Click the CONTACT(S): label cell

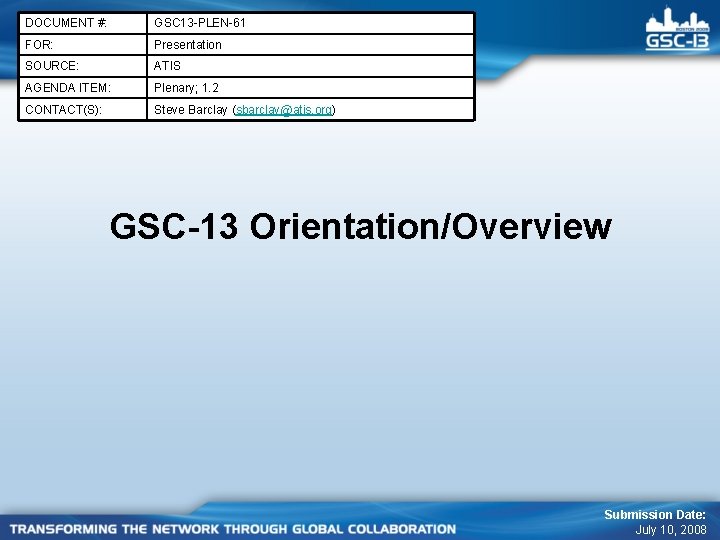pyautogui.click(x=83, y=110)
